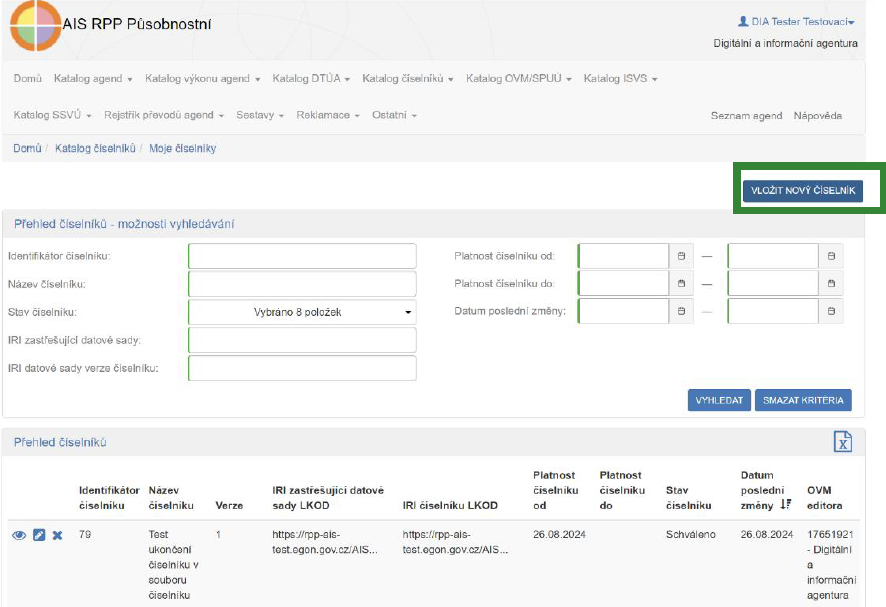The width and height of the screenshot is (886, 607).
Task: Click the edit pencil icon for record 79
Action: click(x=39, y=535)
